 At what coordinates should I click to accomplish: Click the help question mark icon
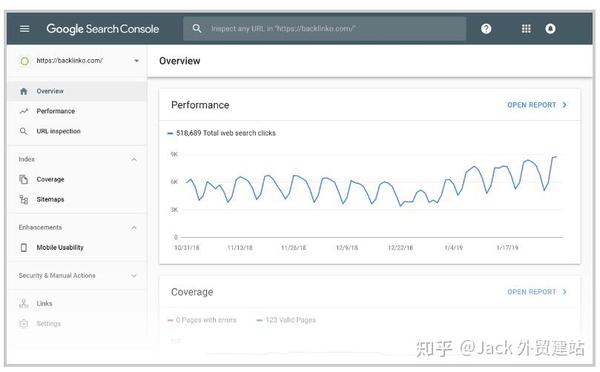[x=486, y=29]
